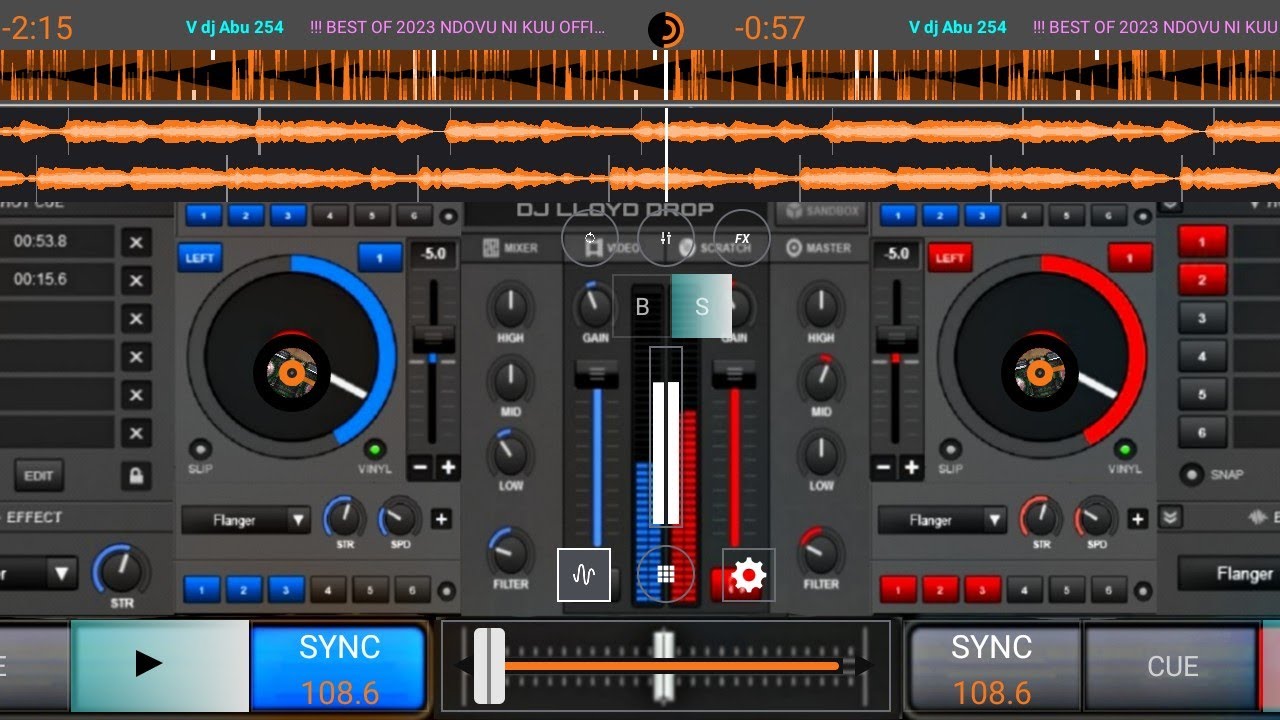The height and width of the screenshot is (720, 1280).
Task: Toggle VINYL mode on the right deck
Action: tap(1125, 449)
